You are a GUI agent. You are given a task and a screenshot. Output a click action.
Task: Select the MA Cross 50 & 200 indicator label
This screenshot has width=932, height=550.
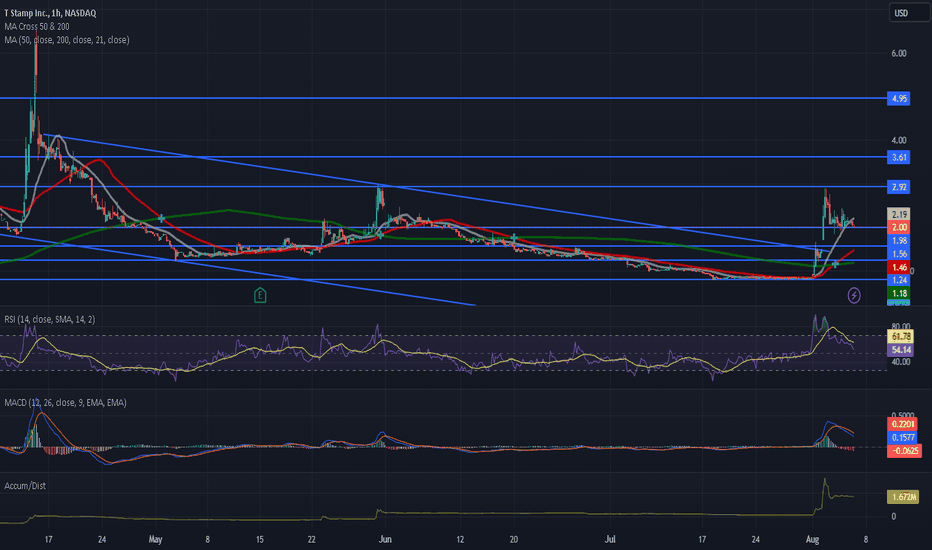[x=37, y=27]
